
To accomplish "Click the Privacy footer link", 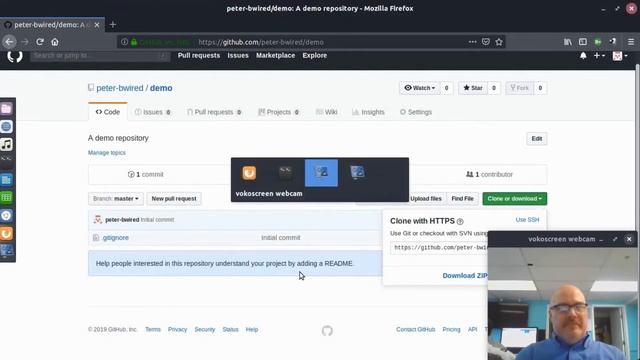I will click(x=177, y=329).
